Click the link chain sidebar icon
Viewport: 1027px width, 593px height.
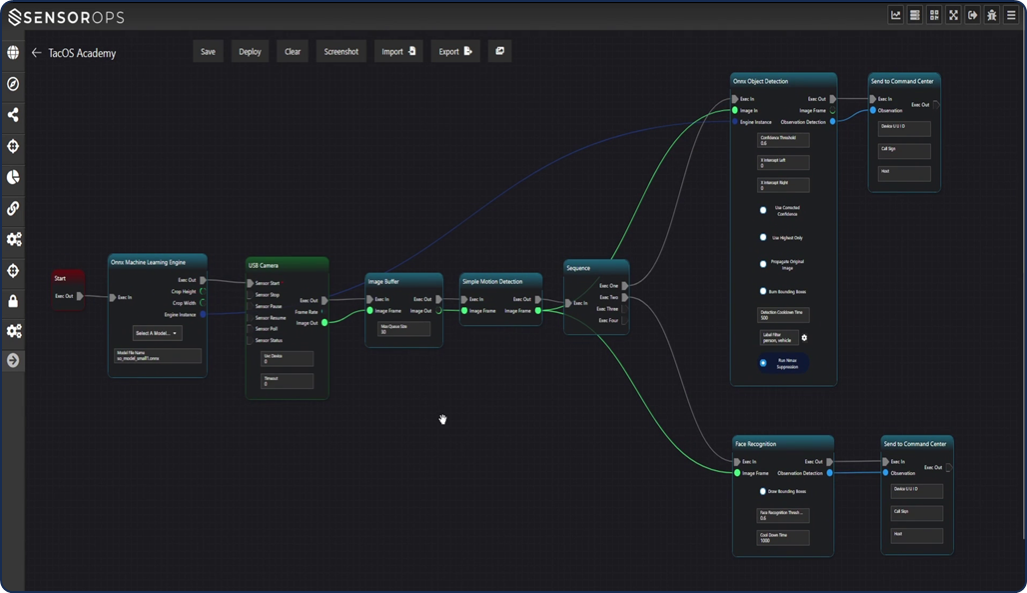click(x=13, y=208)
